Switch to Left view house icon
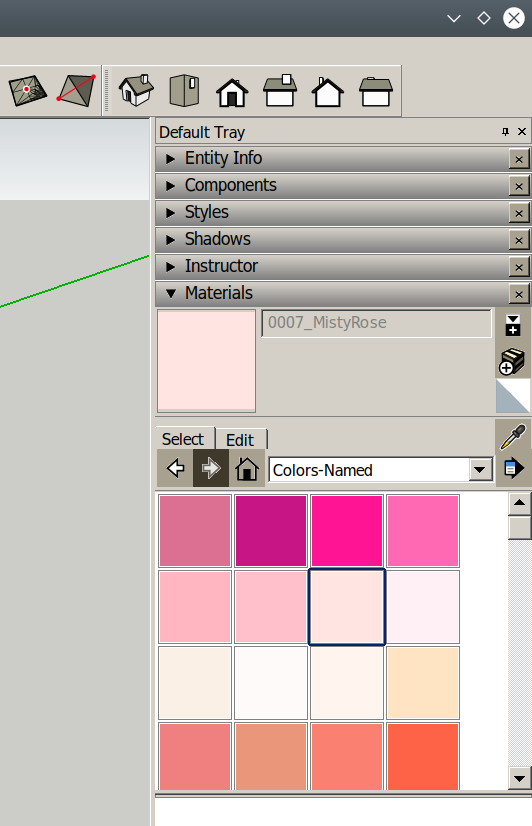 [x=376, y=92]
